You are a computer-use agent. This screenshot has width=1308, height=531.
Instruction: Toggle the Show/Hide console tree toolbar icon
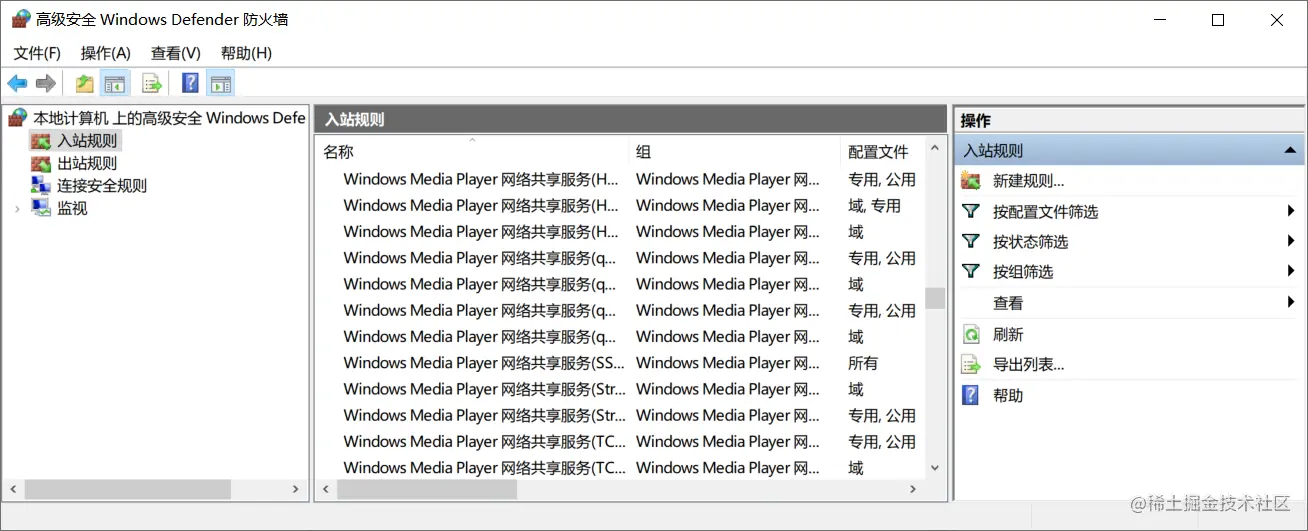click(115, 83)
